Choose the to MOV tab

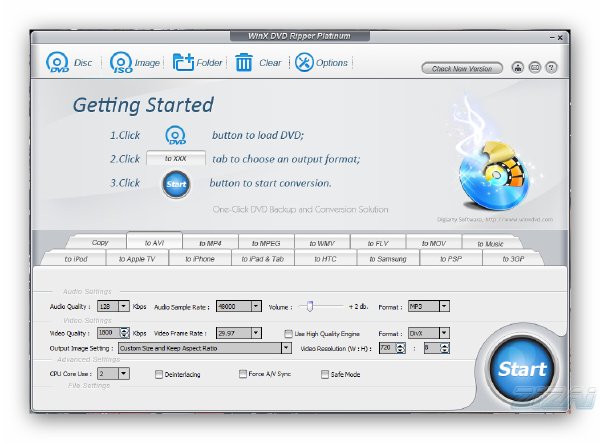434,243
